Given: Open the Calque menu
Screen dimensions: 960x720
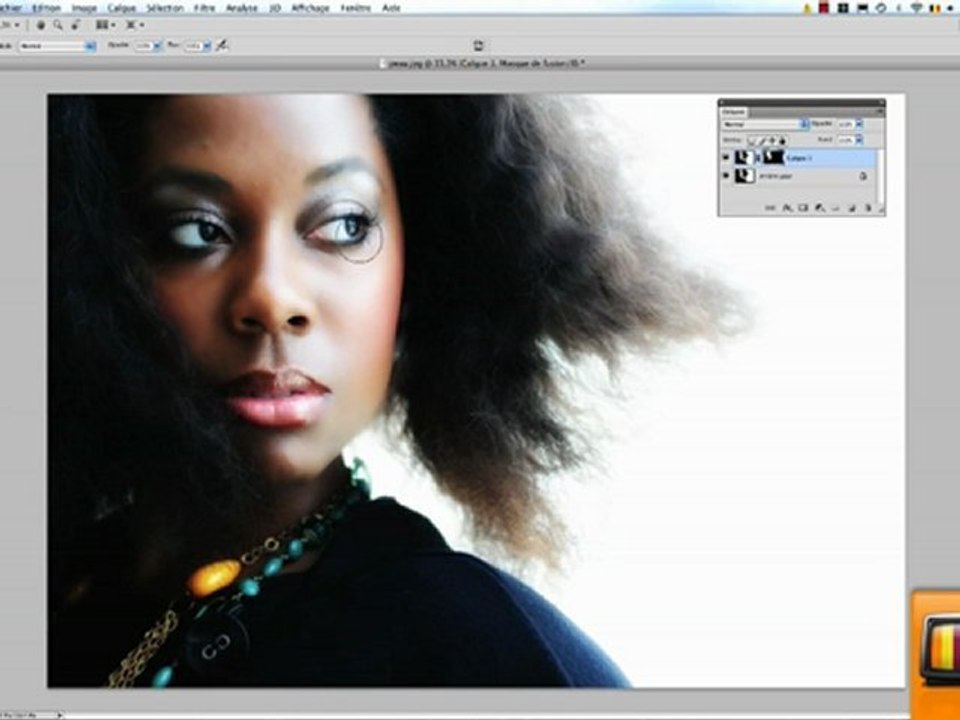Looking at the screenshot, I should click(x=122, y=8).
